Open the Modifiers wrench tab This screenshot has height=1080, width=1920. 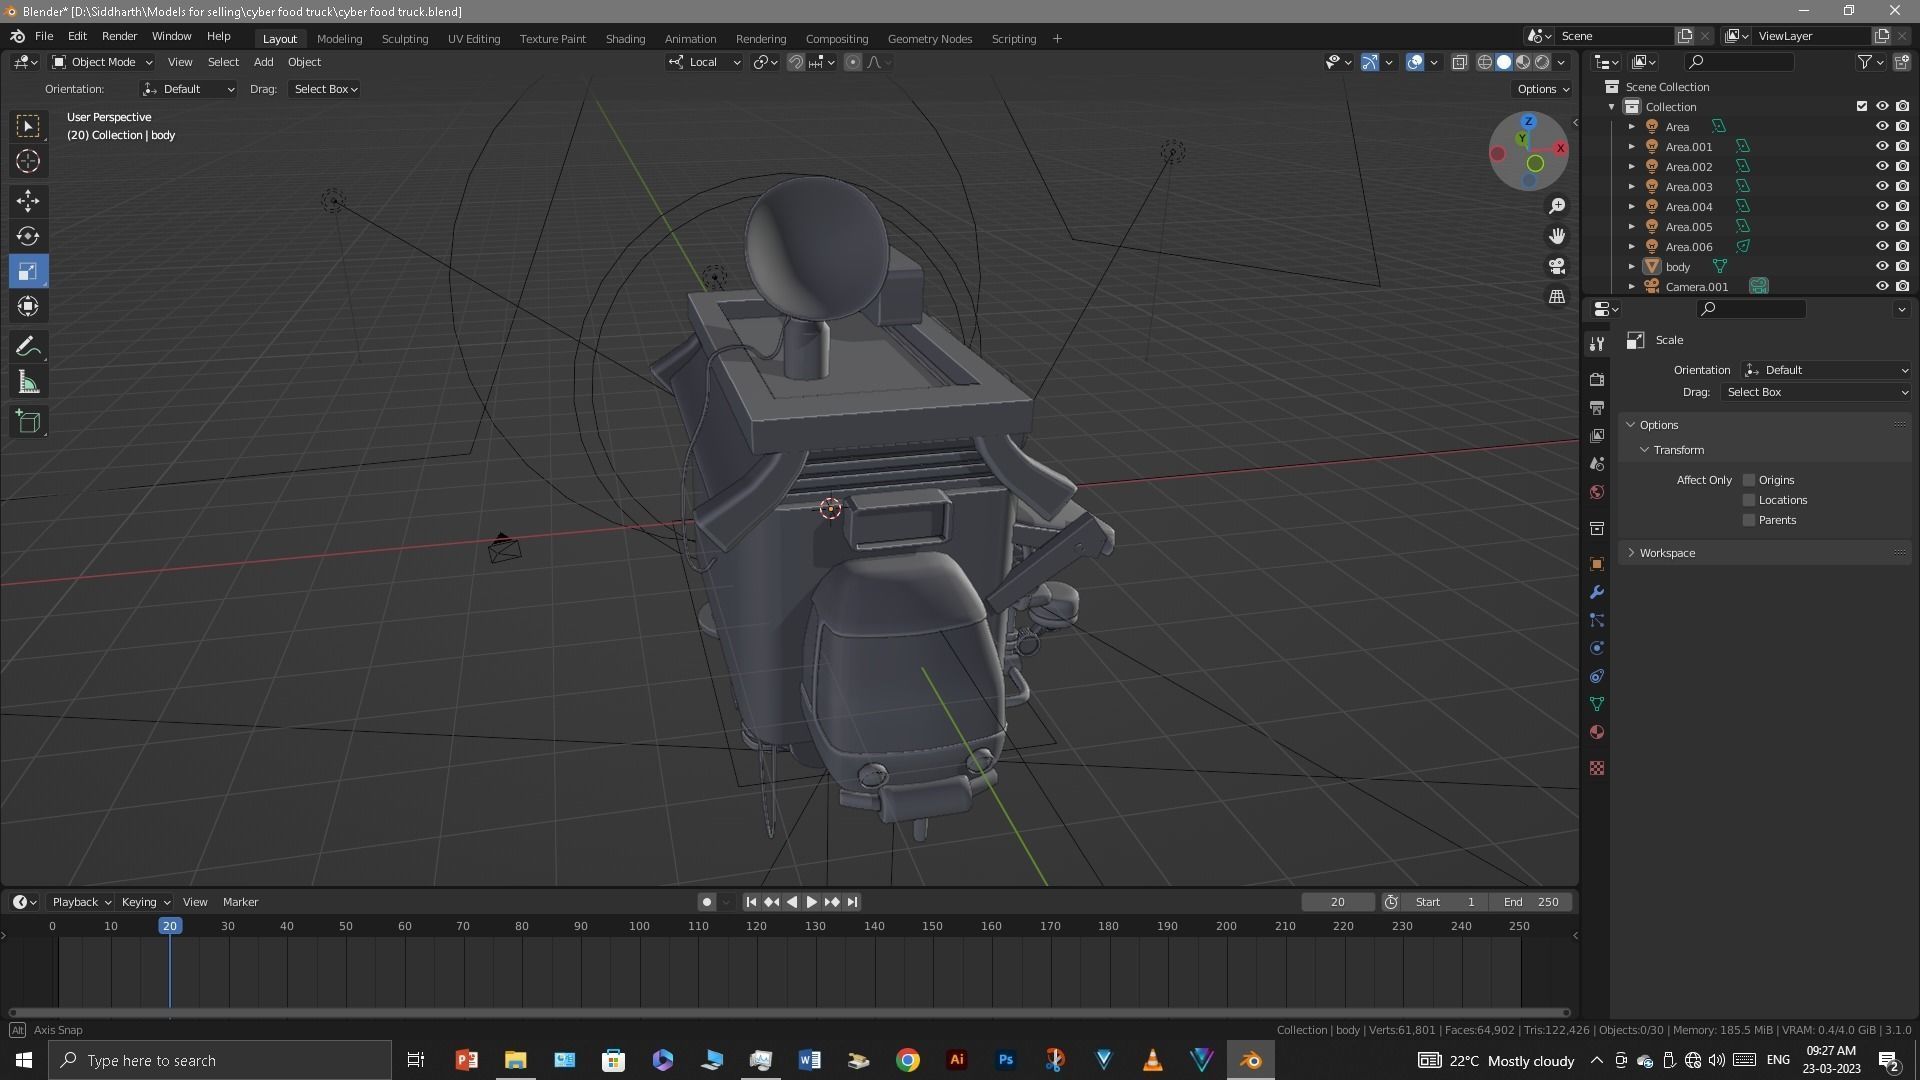click(1597, 592)
